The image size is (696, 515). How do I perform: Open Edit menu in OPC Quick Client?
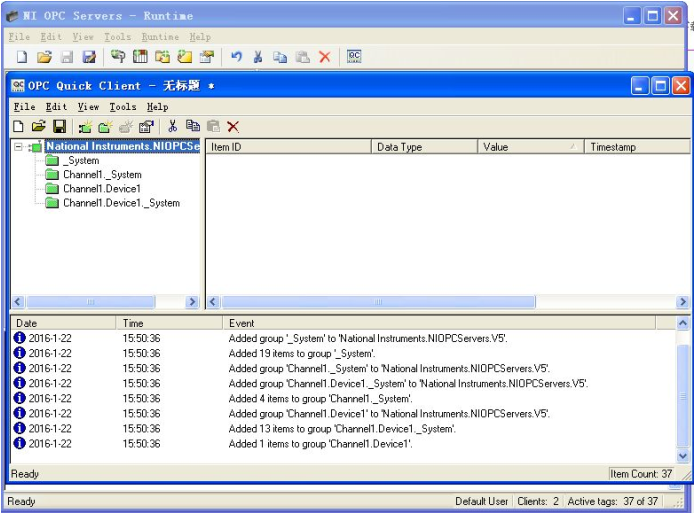pyautogui.click(x=56, y=107)
